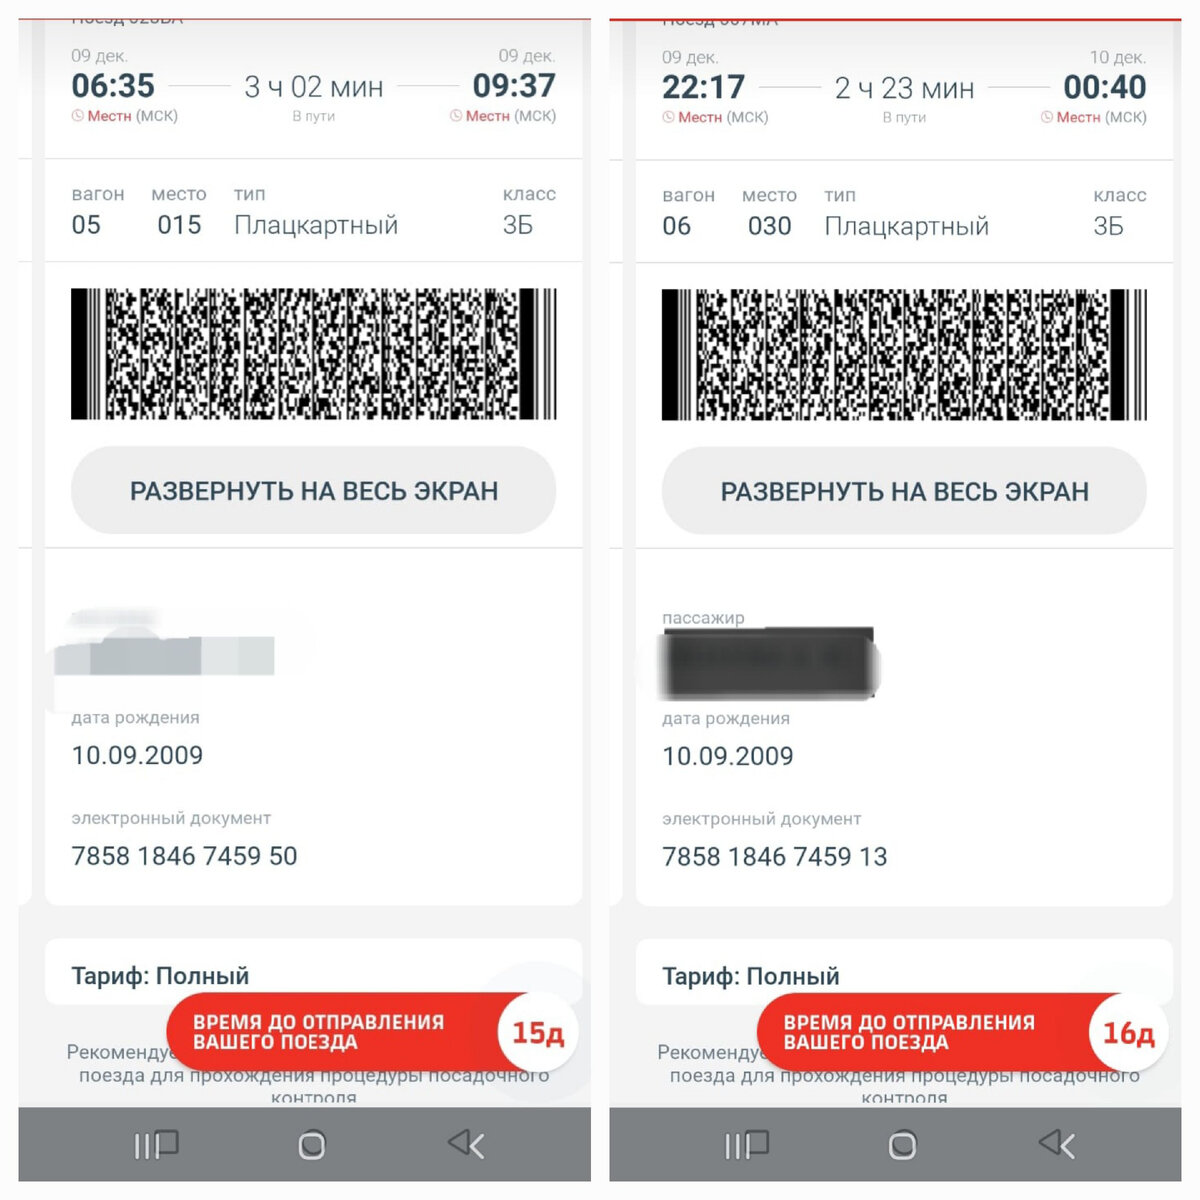Open barcode image on the 06:35 ticket
Image resolution: width=1200 pixels, height=1200 pixels.
313,354
